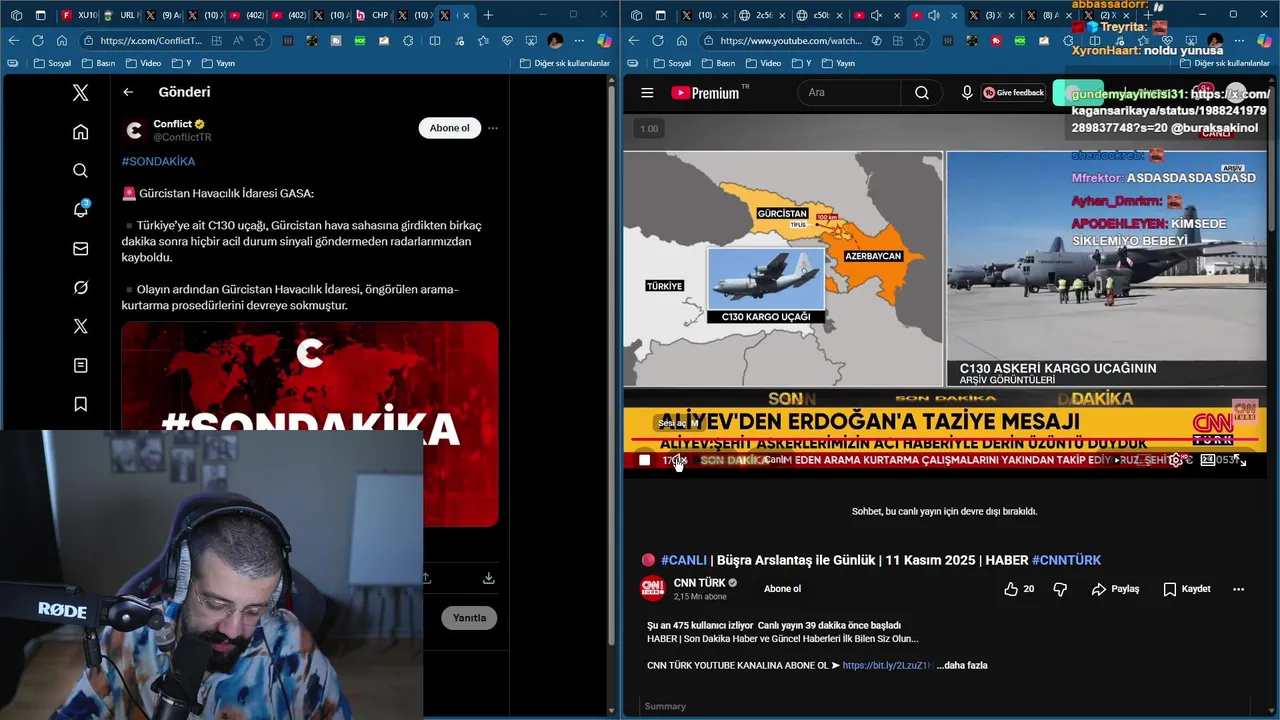The width and height of the screenshot is (1280, 720).
Task: Open more actions next to Kaydet
Action: pos(1239,589)
